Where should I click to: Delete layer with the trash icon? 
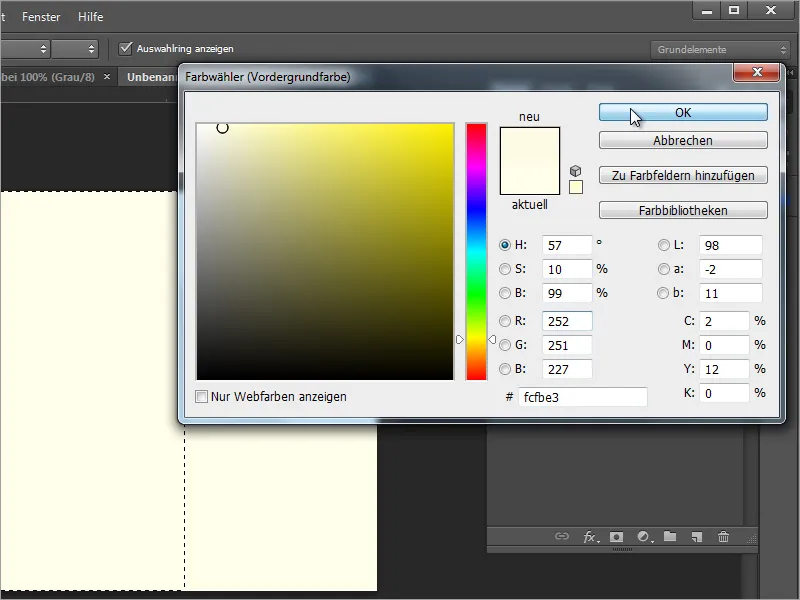723,537
